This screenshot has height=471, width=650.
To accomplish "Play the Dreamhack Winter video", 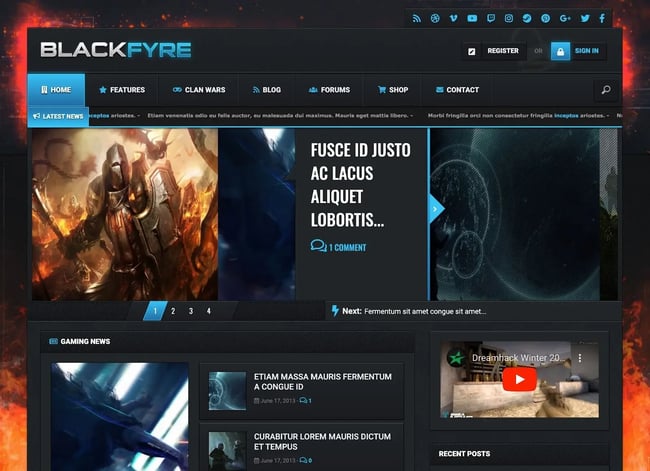I will coord(519,379).
